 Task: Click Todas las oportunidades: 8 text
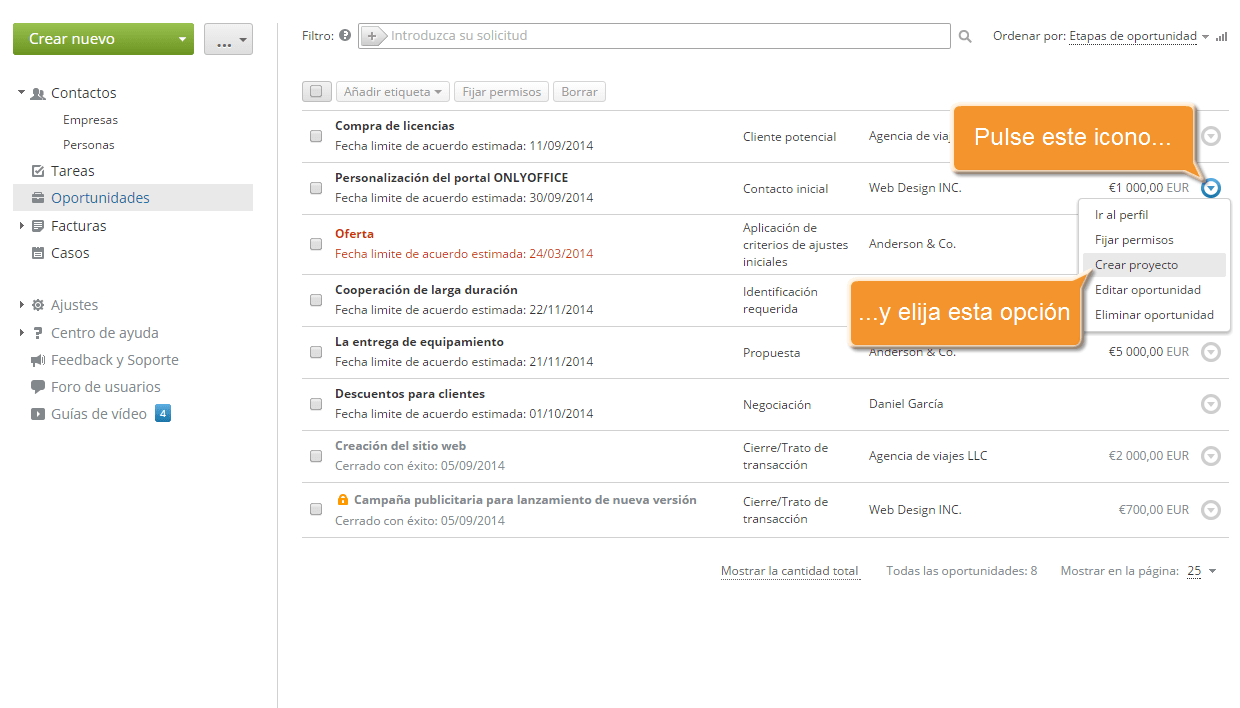(961, 571)
